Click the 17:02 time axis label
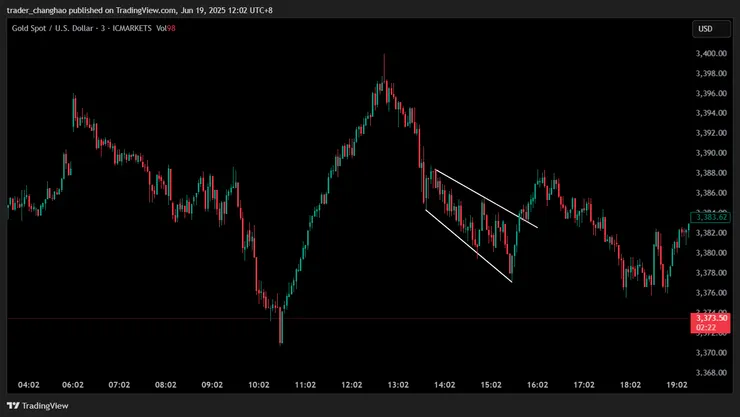The image size is (740, 417). (x=584, y=385)
